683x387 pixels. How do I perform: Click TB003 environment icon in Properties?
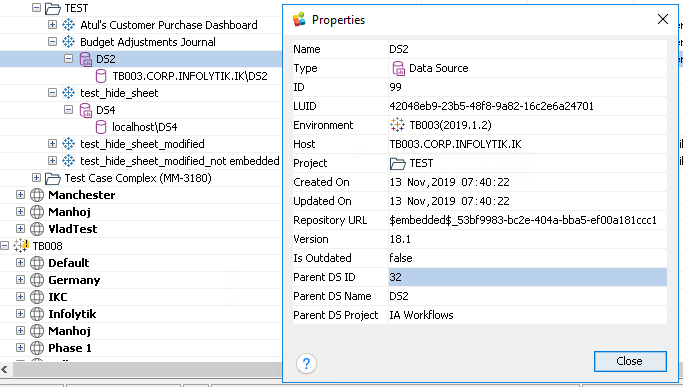(397, 125)
